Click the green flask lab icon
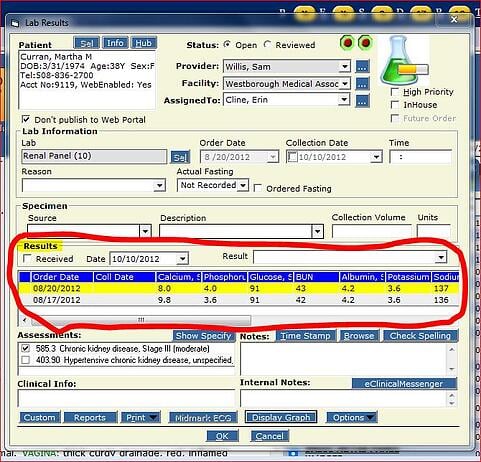Screen dimensions: 481x462 tap(404, 60)
